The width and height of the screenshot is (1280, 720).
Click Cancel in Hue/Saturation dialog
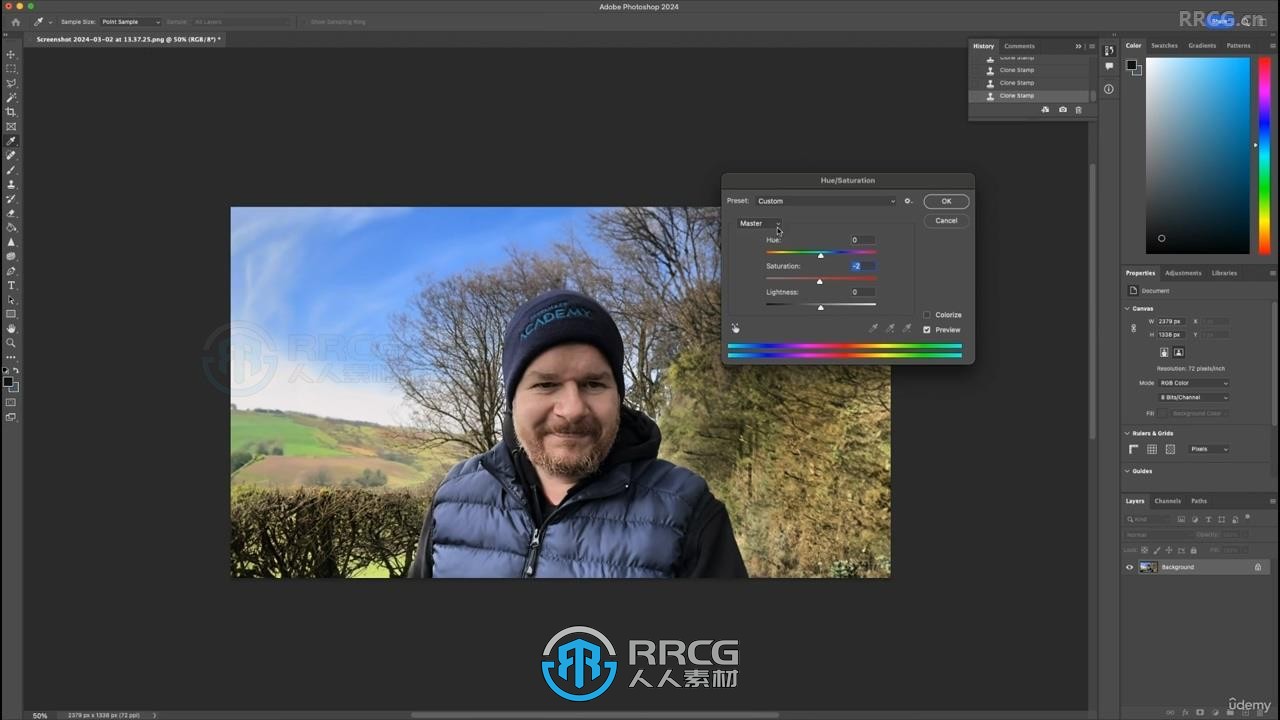coord(946,220)
